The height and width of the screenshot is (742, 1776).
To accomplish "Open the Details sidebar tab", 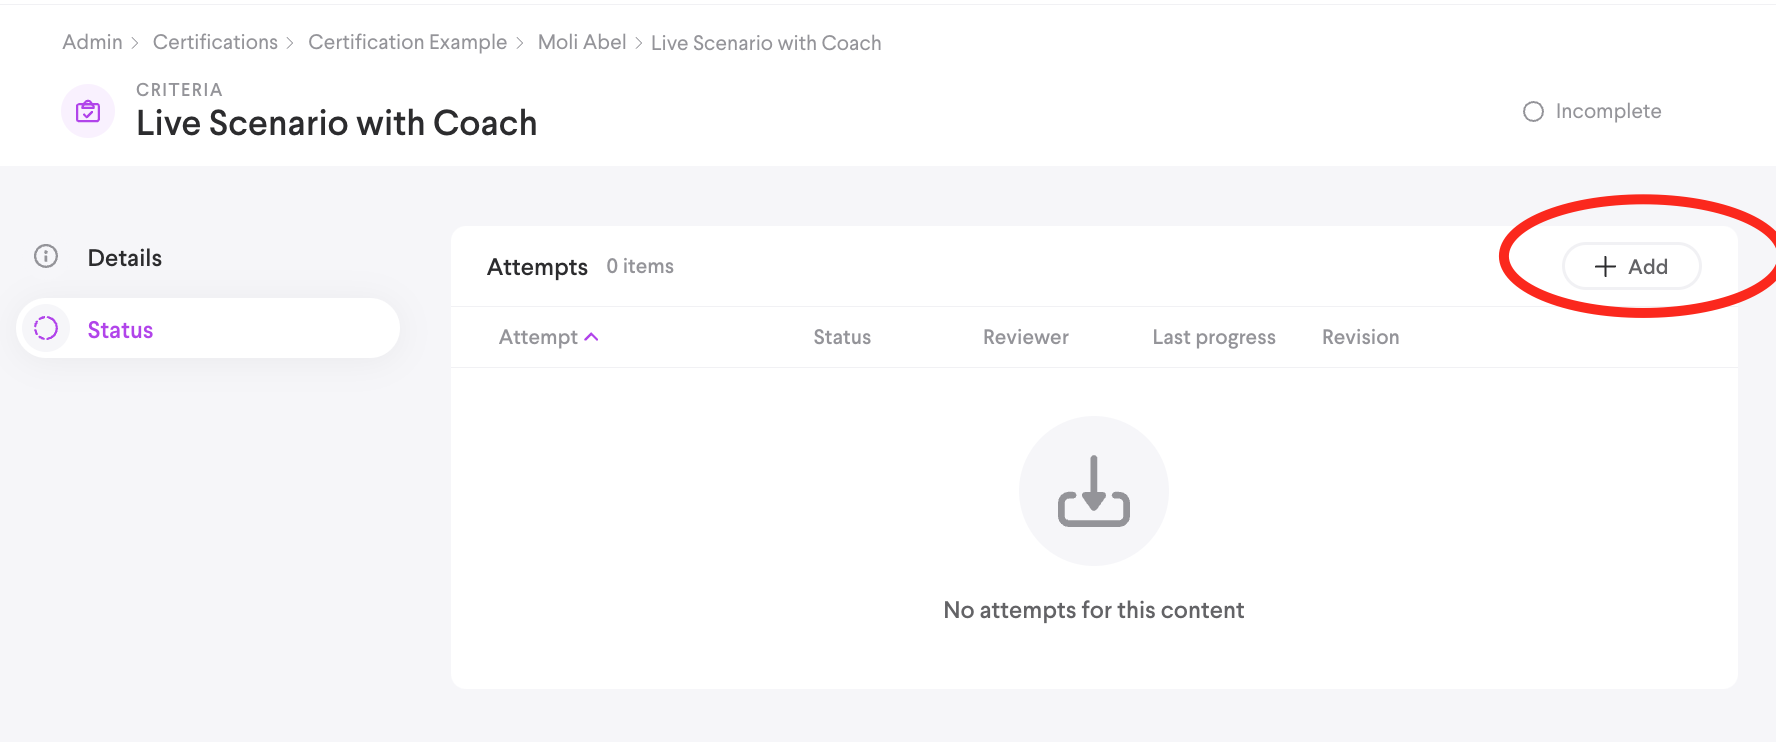I will pyautogui.click(x=125, y=258).
